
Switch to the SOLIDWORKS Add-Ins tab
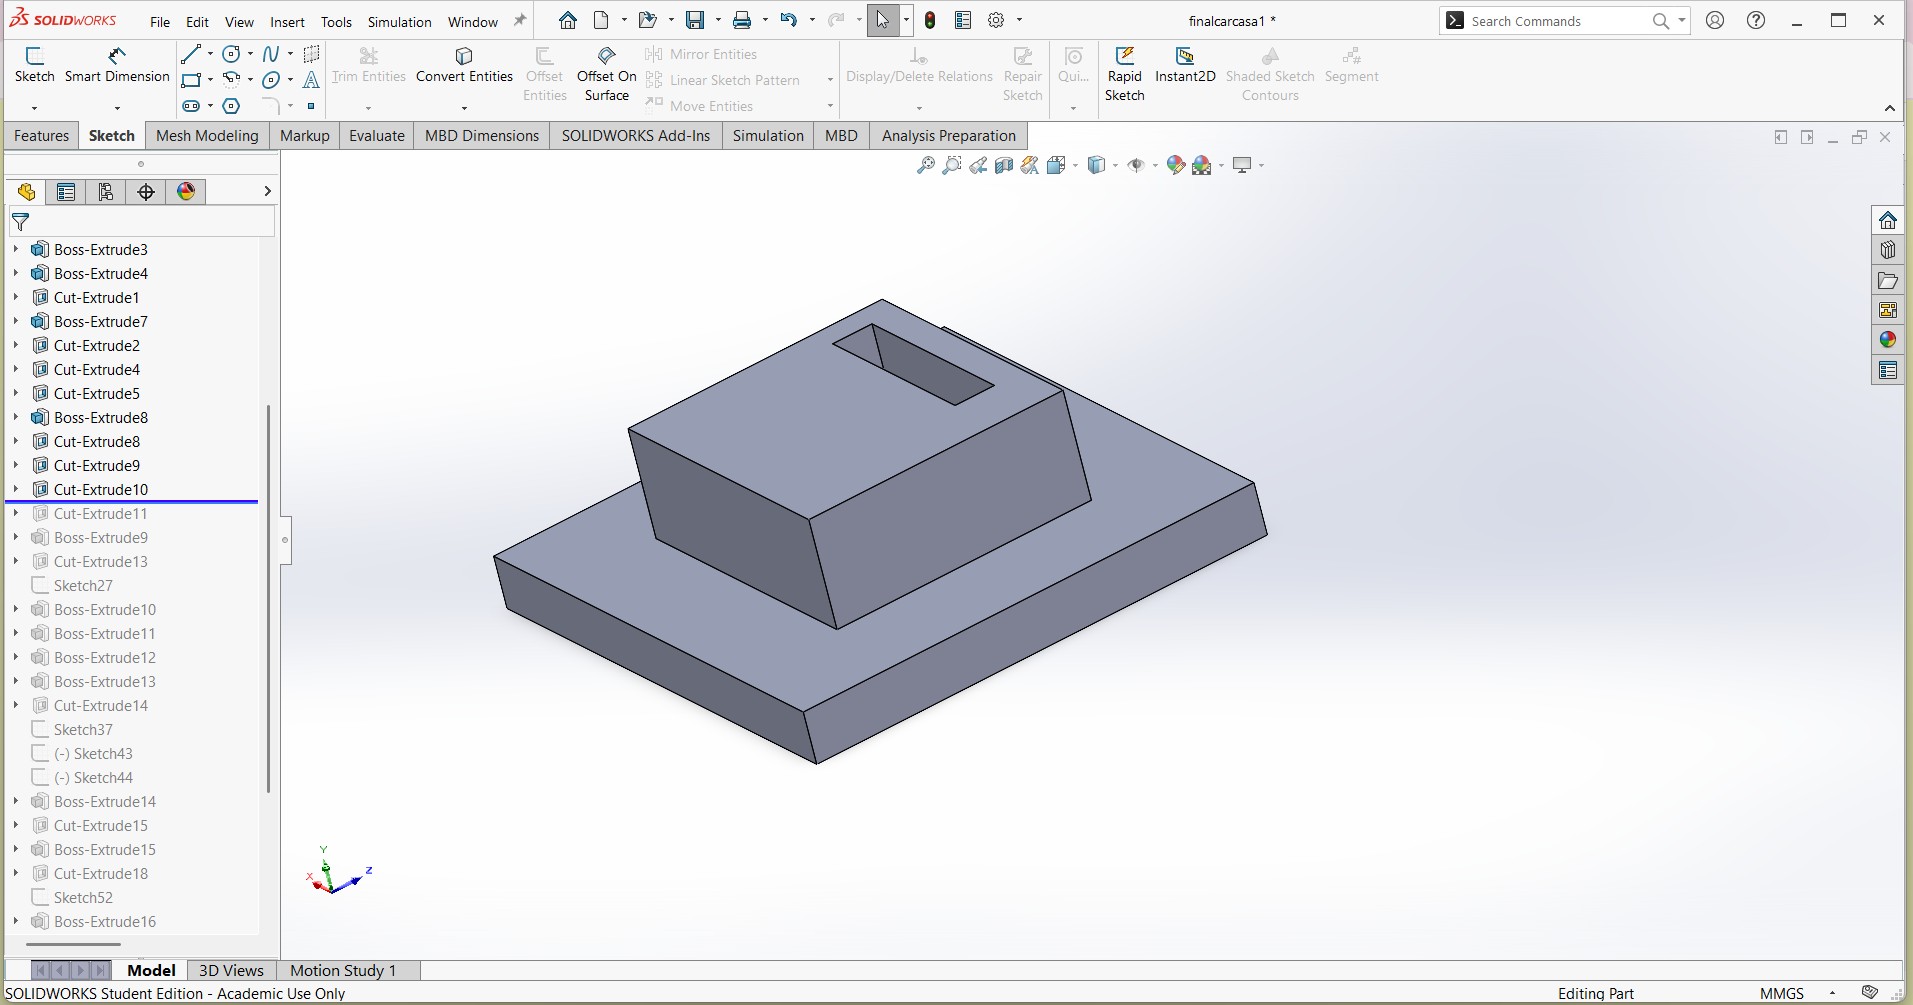pos(636,136)
